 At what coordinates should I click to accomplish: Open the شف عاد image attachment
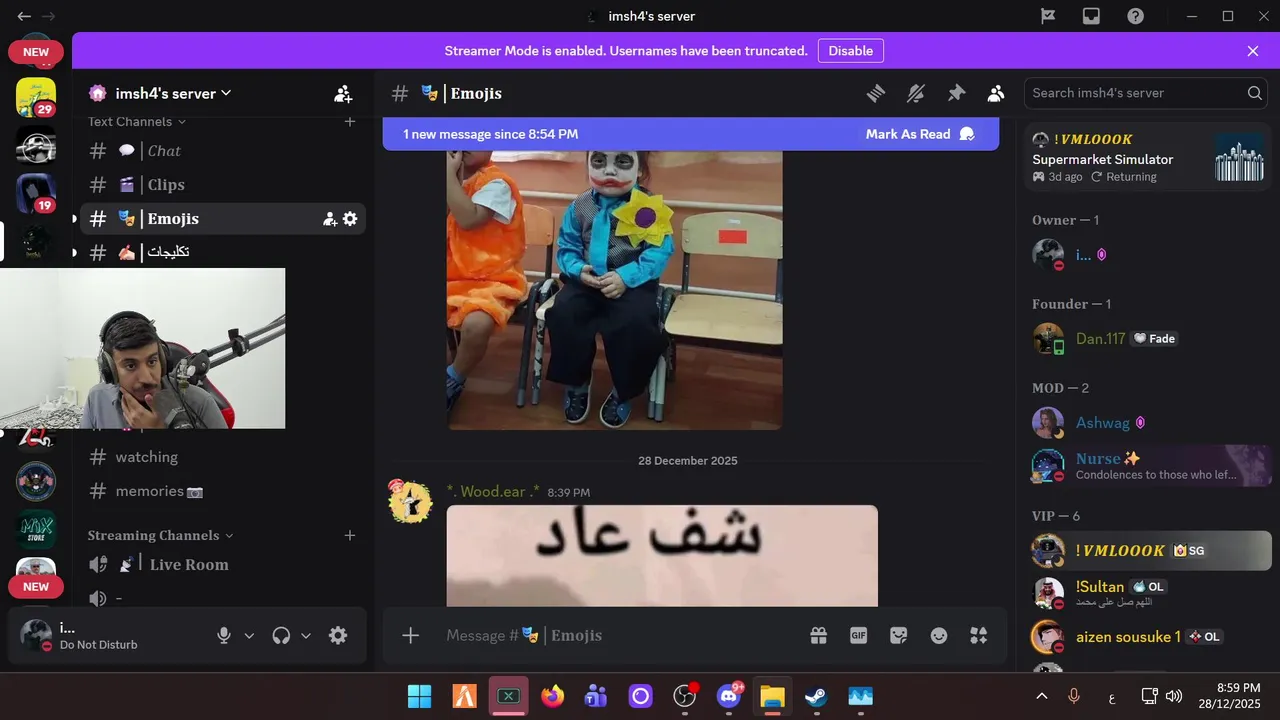pos(662,556)
